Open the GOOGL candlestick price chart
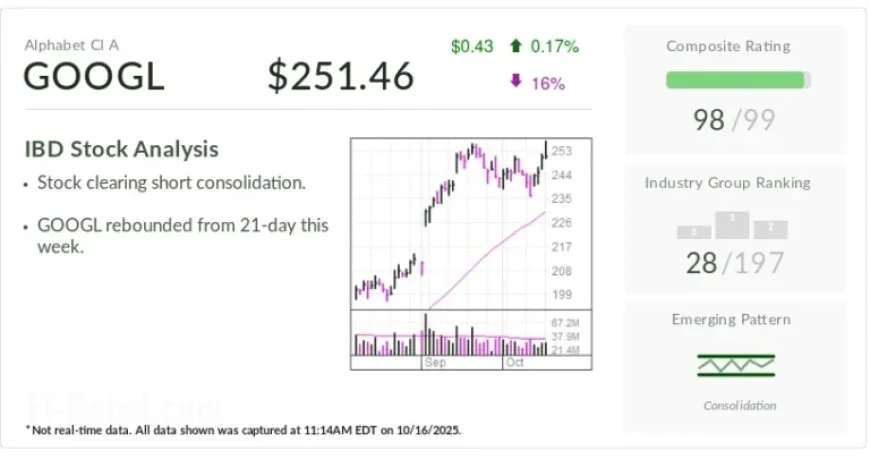Screen dimensions: 870x459 (x=450, y=222)
